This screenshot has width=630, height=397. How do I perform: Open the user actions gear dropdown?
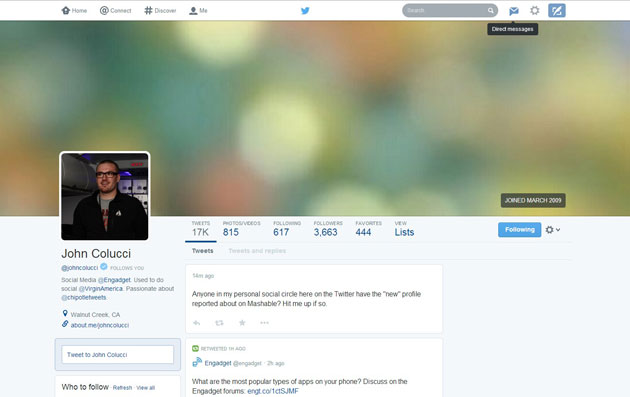coord(553,229)
